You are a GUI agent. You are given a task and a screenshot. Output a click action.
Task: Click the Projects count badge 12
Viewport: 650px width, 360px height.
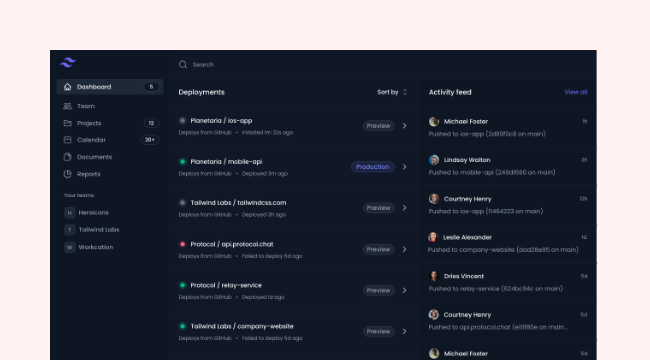151,123
